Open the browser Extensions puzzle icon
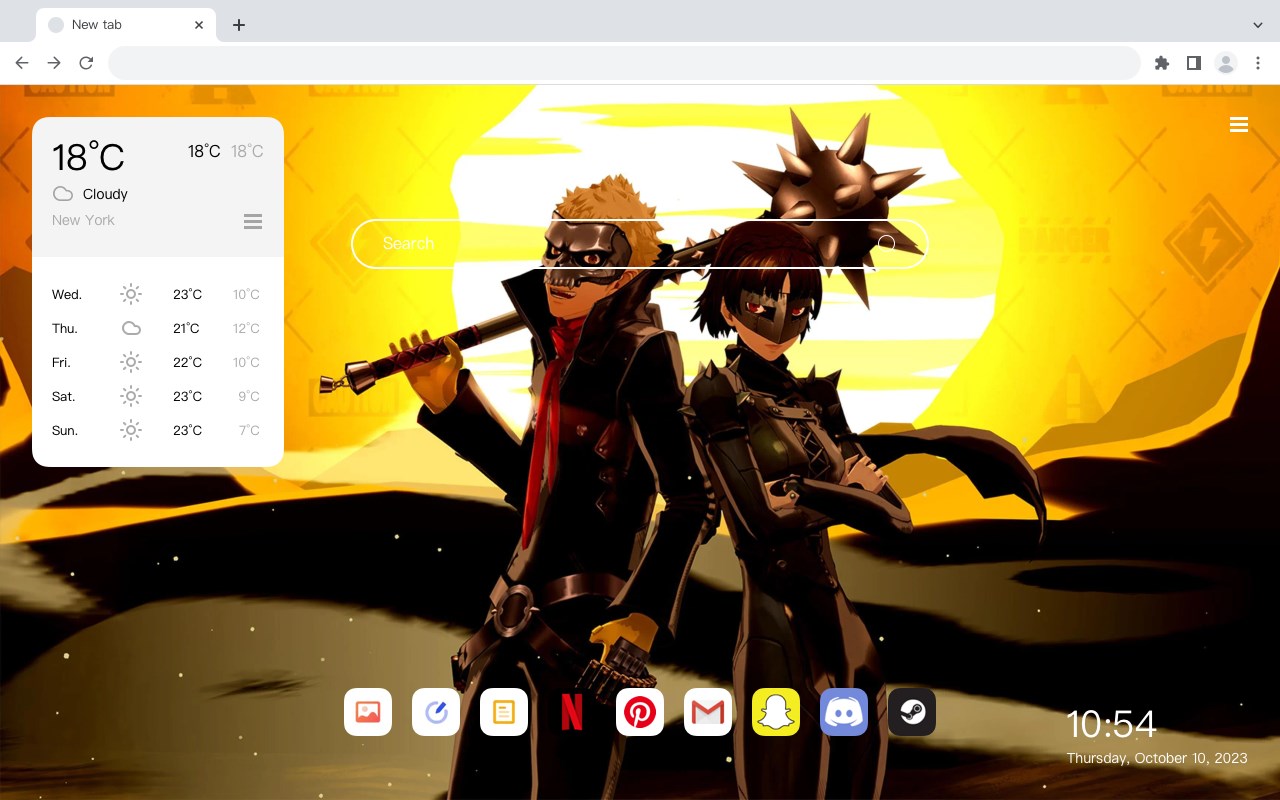 pos(1162,63)
